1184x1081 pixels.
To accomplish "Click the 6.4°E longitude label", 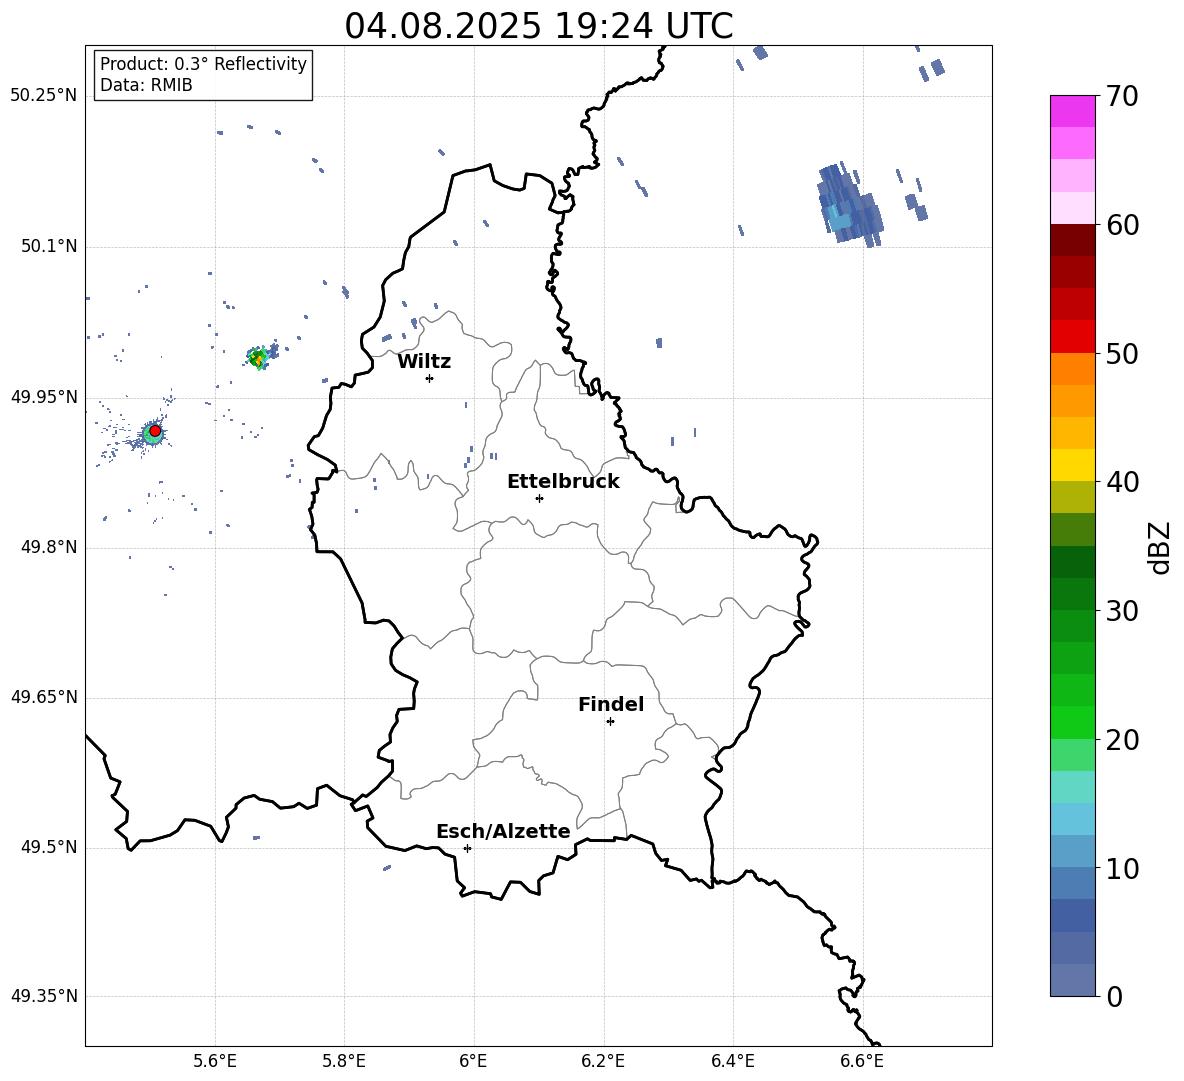I will coord(732,1061).
